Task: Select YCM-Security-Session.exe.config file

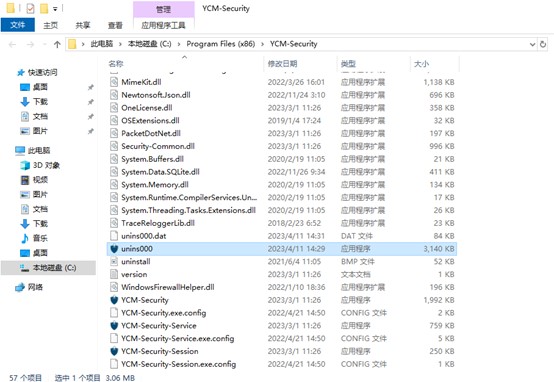Action: [x=282, y=364]
